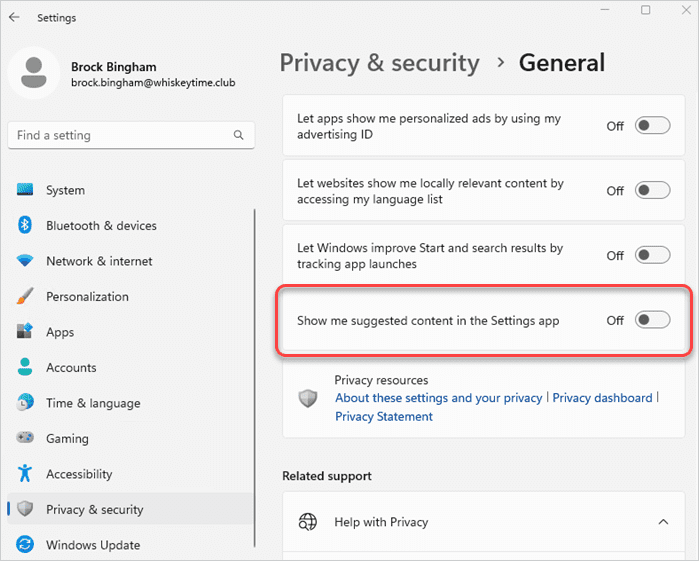Collapse the Help with Privacy section

pos(662,522)
